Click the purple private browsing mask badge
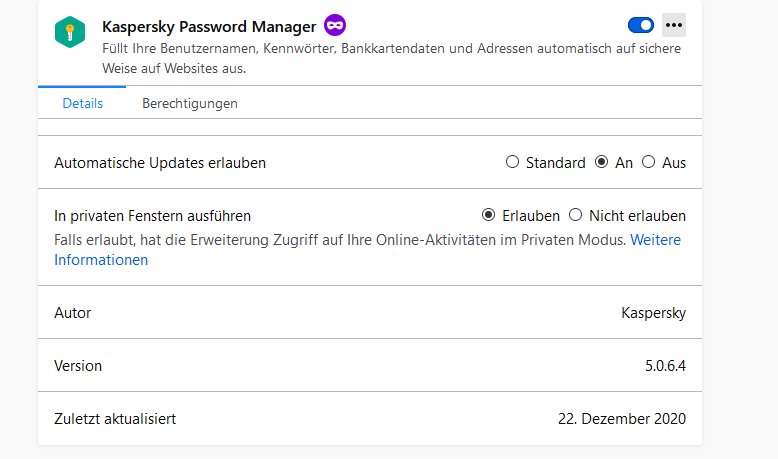The image size is (778, 459). [335, 25]
